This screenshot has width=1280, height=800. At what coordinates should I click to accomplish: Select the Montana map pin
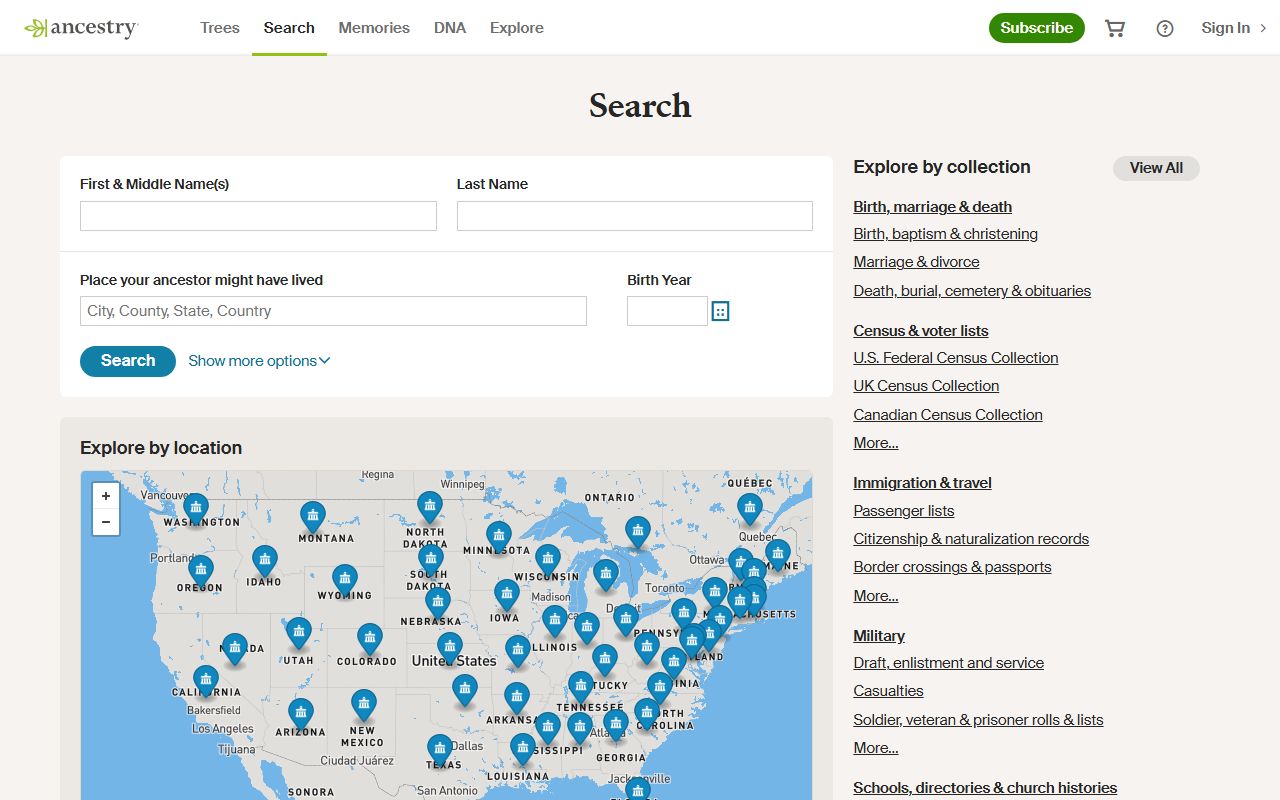[313, 518]
